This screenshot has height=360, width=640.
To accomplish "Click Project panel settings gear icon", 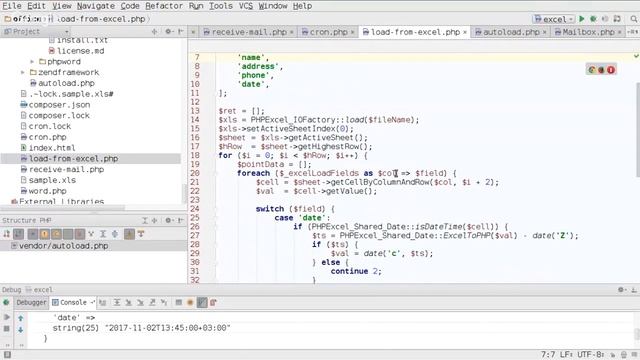I will pos(168,31).
